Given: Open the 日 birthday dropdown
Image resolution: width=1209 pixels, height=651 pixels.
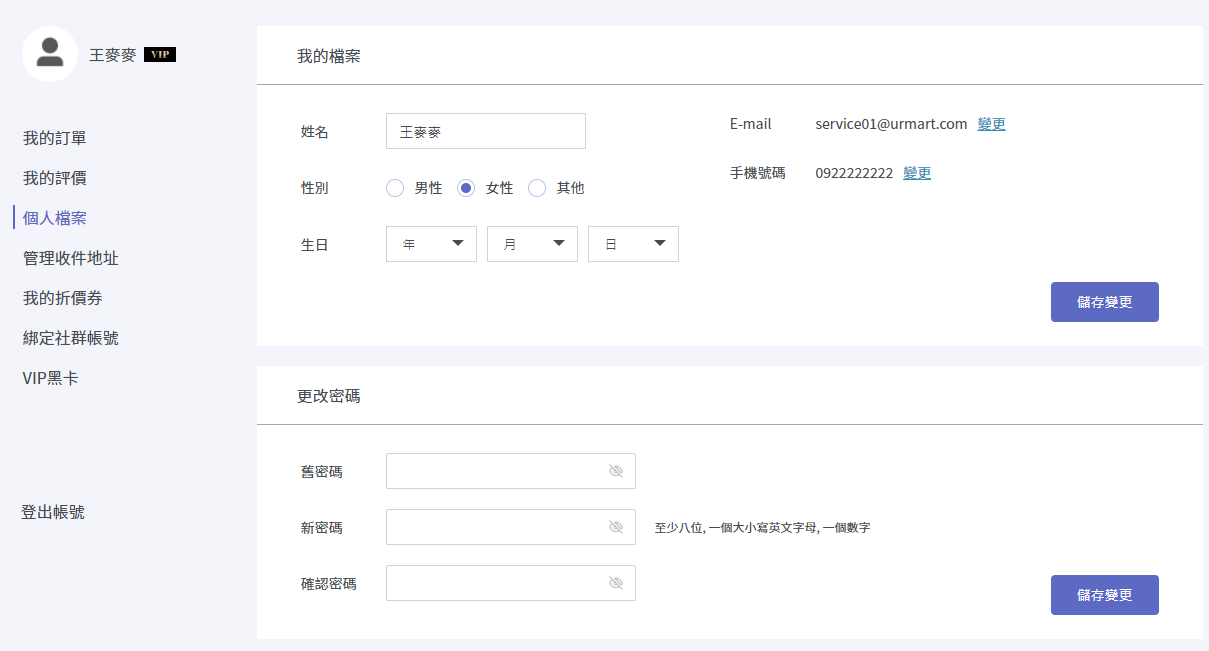Looking at the screenshot, I should point(633,244).
